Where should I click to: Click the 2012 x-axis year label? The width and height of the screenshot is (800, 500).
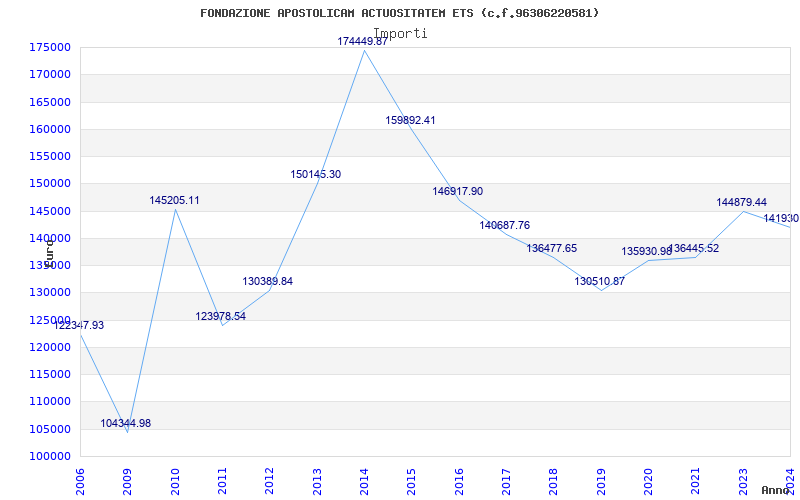point(269,481)
